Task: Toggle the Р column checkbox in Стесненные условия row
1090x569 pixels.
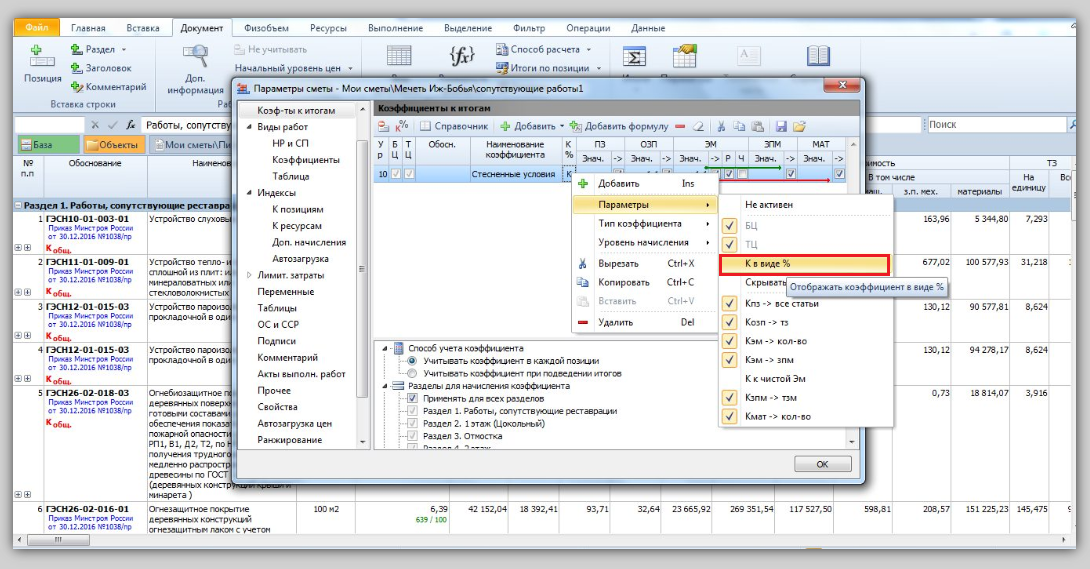Action: [x=729, y=174]
